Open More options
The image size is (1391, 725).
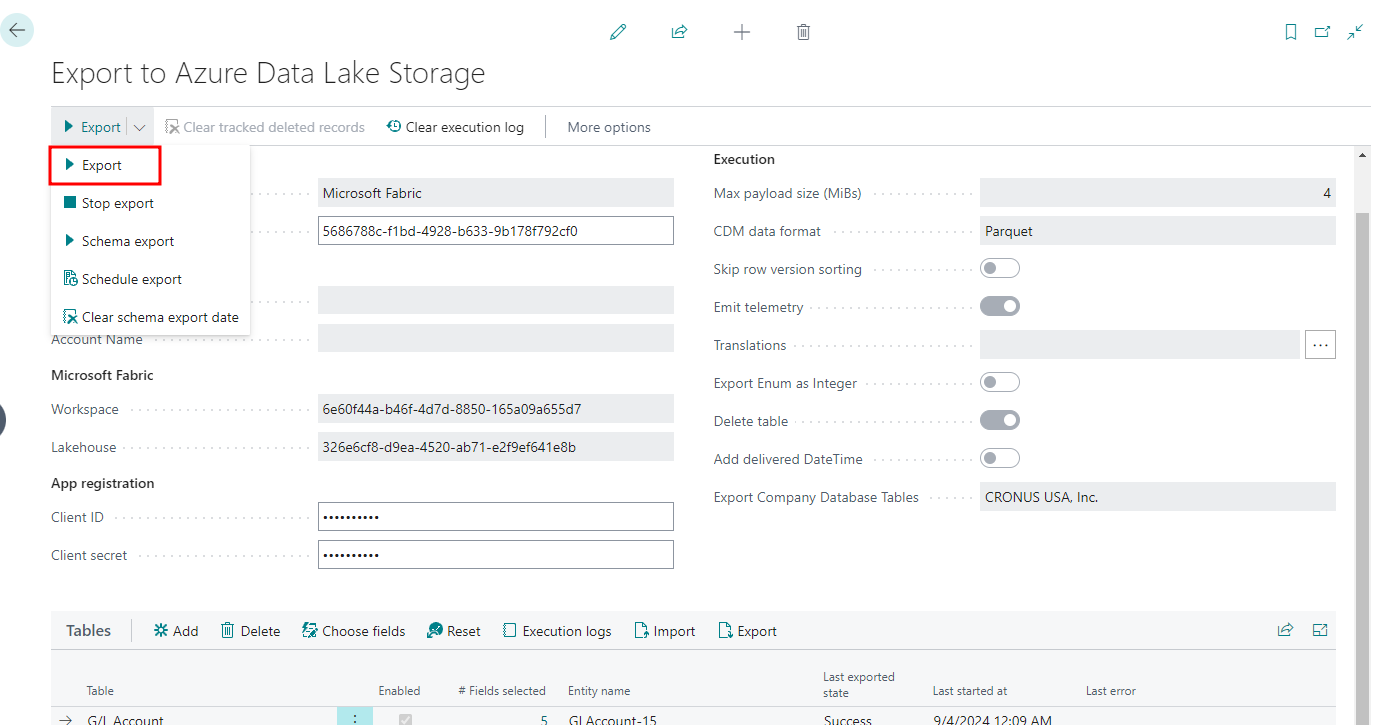[x=609, y=127]
